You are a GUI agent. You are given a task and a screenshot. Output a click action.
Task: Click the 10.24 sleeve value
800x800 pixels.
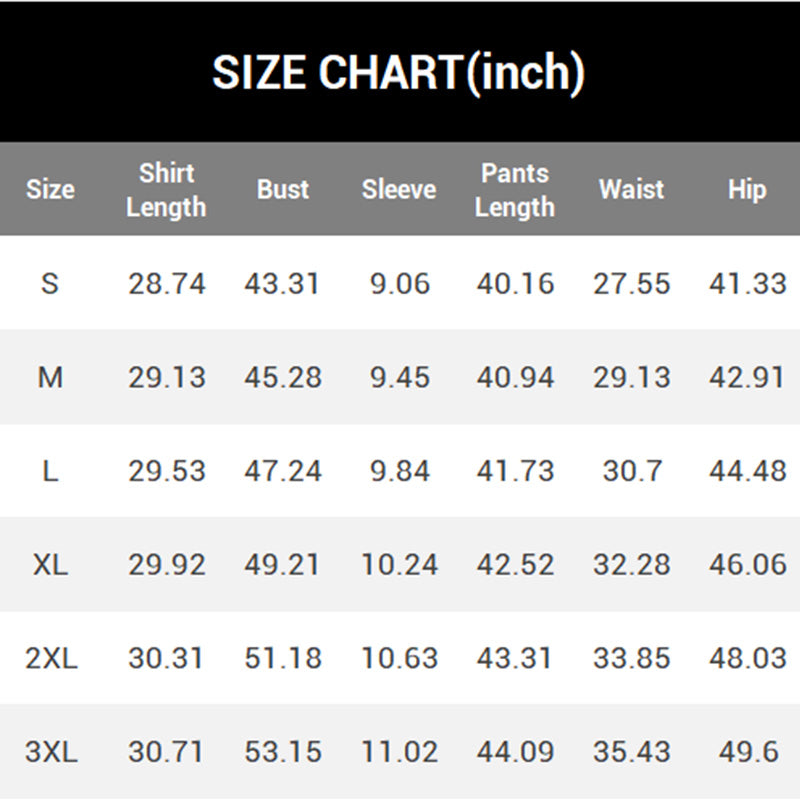[x=399, y=565]
